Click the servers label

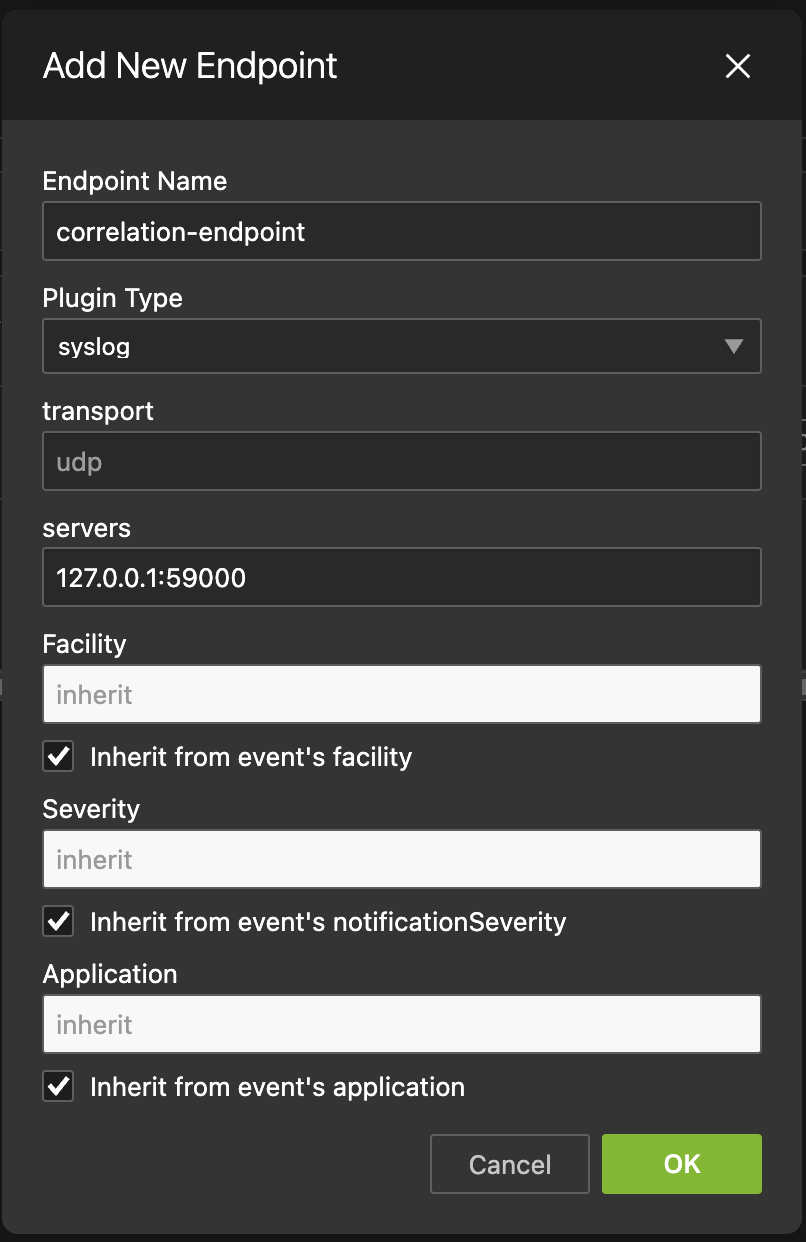pyautogui.click(x=87, y=528)
